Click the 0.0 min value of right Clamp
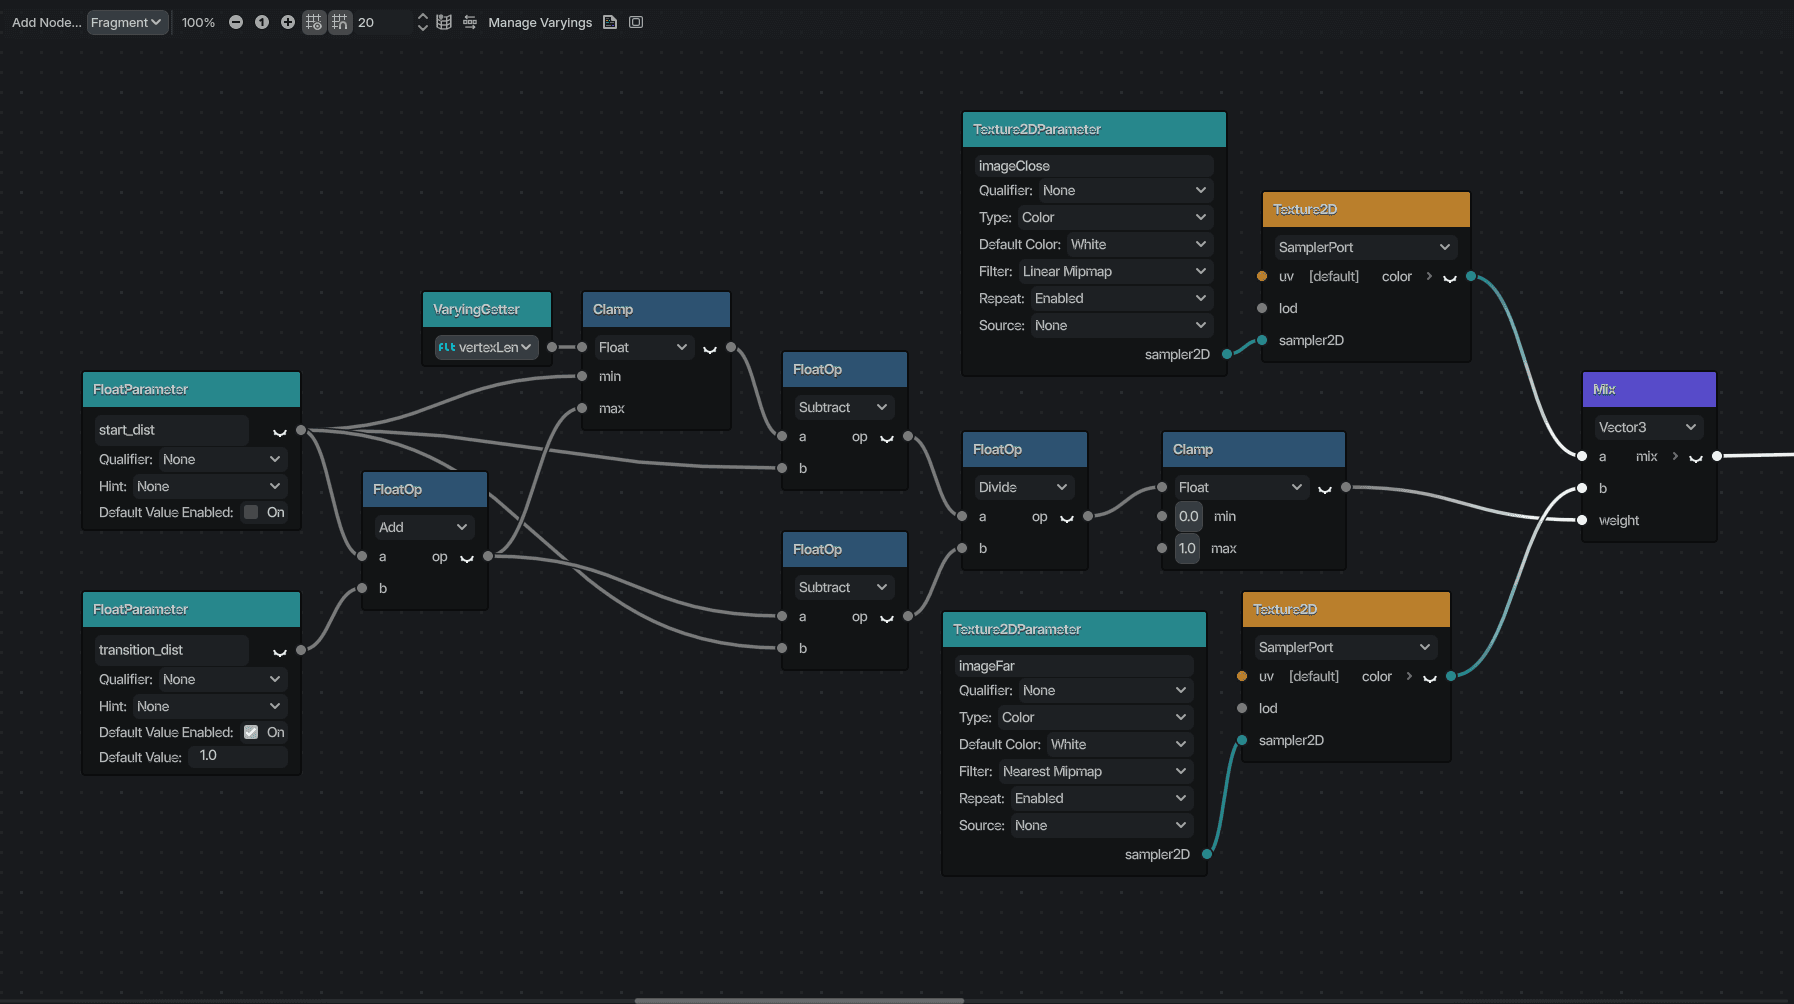 coord(1188,516)
